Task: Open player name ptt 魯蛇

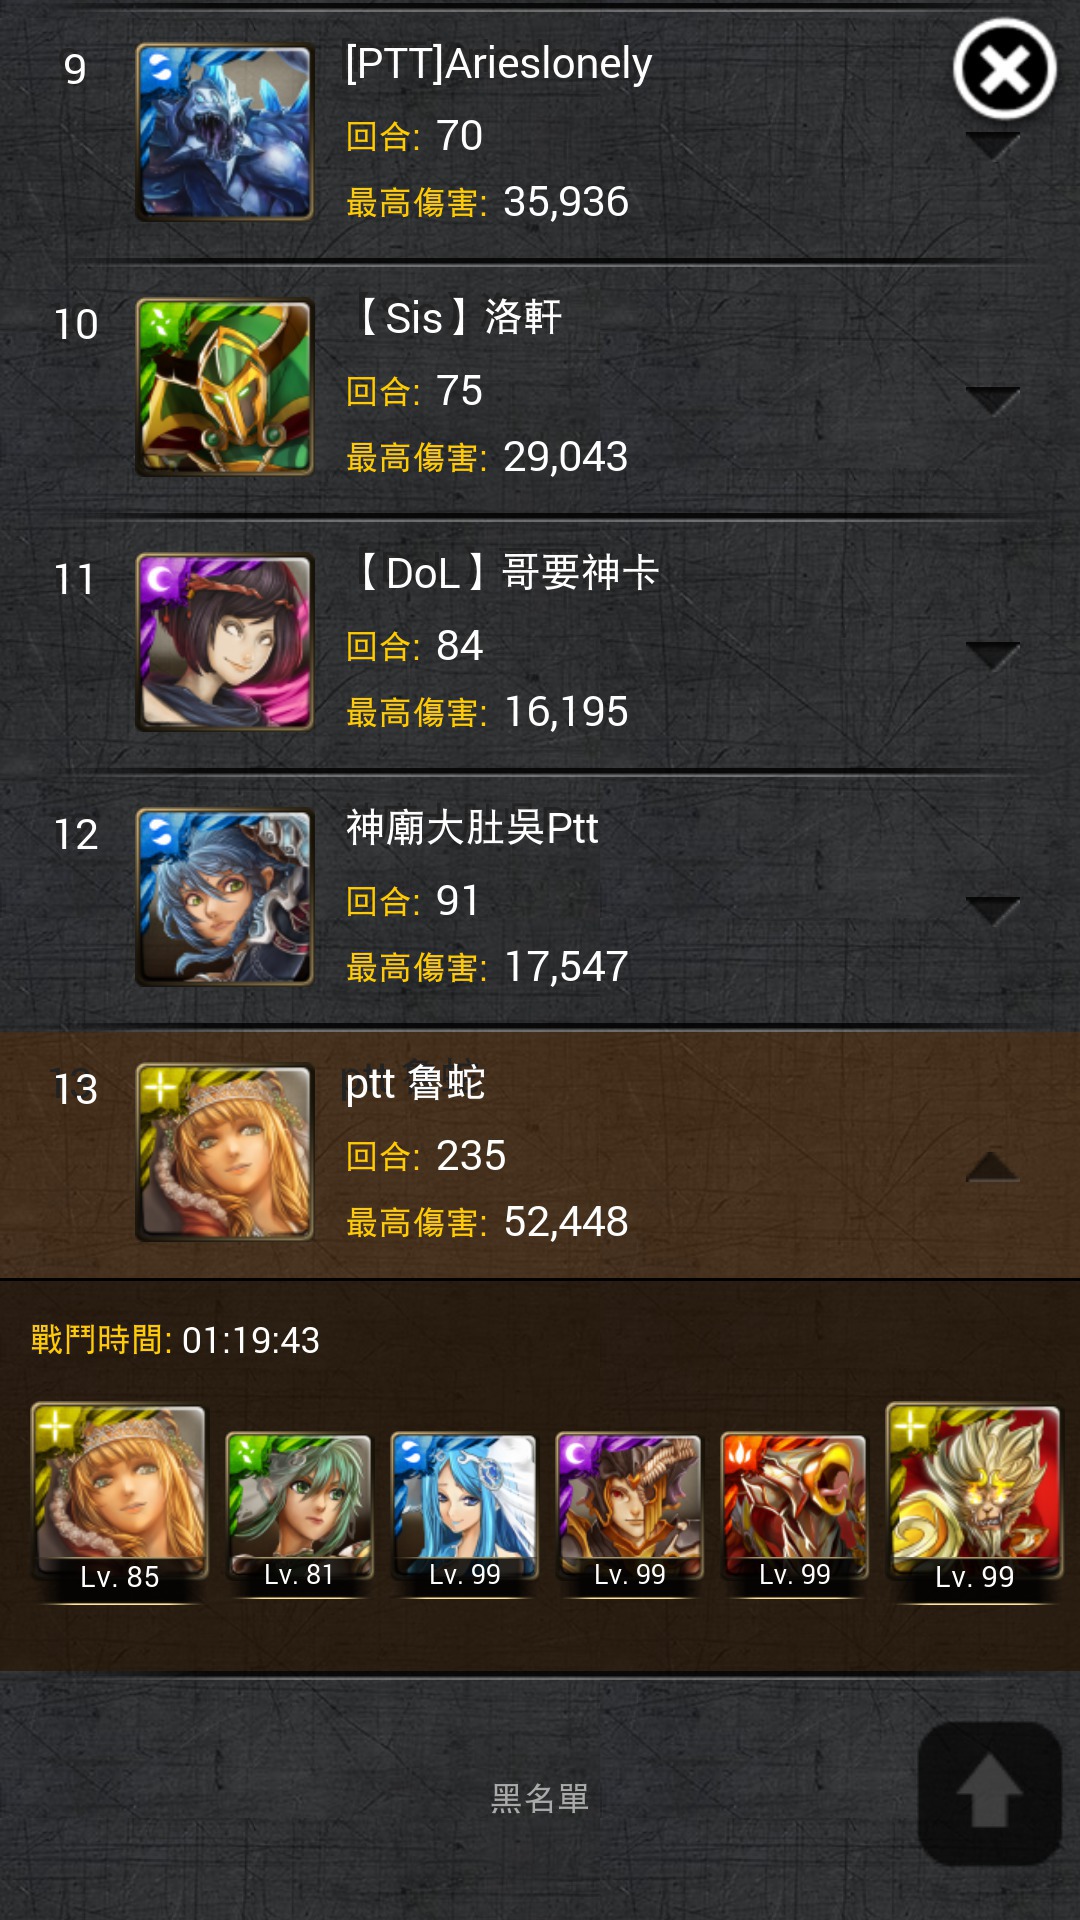Action: click(415, 1084)
